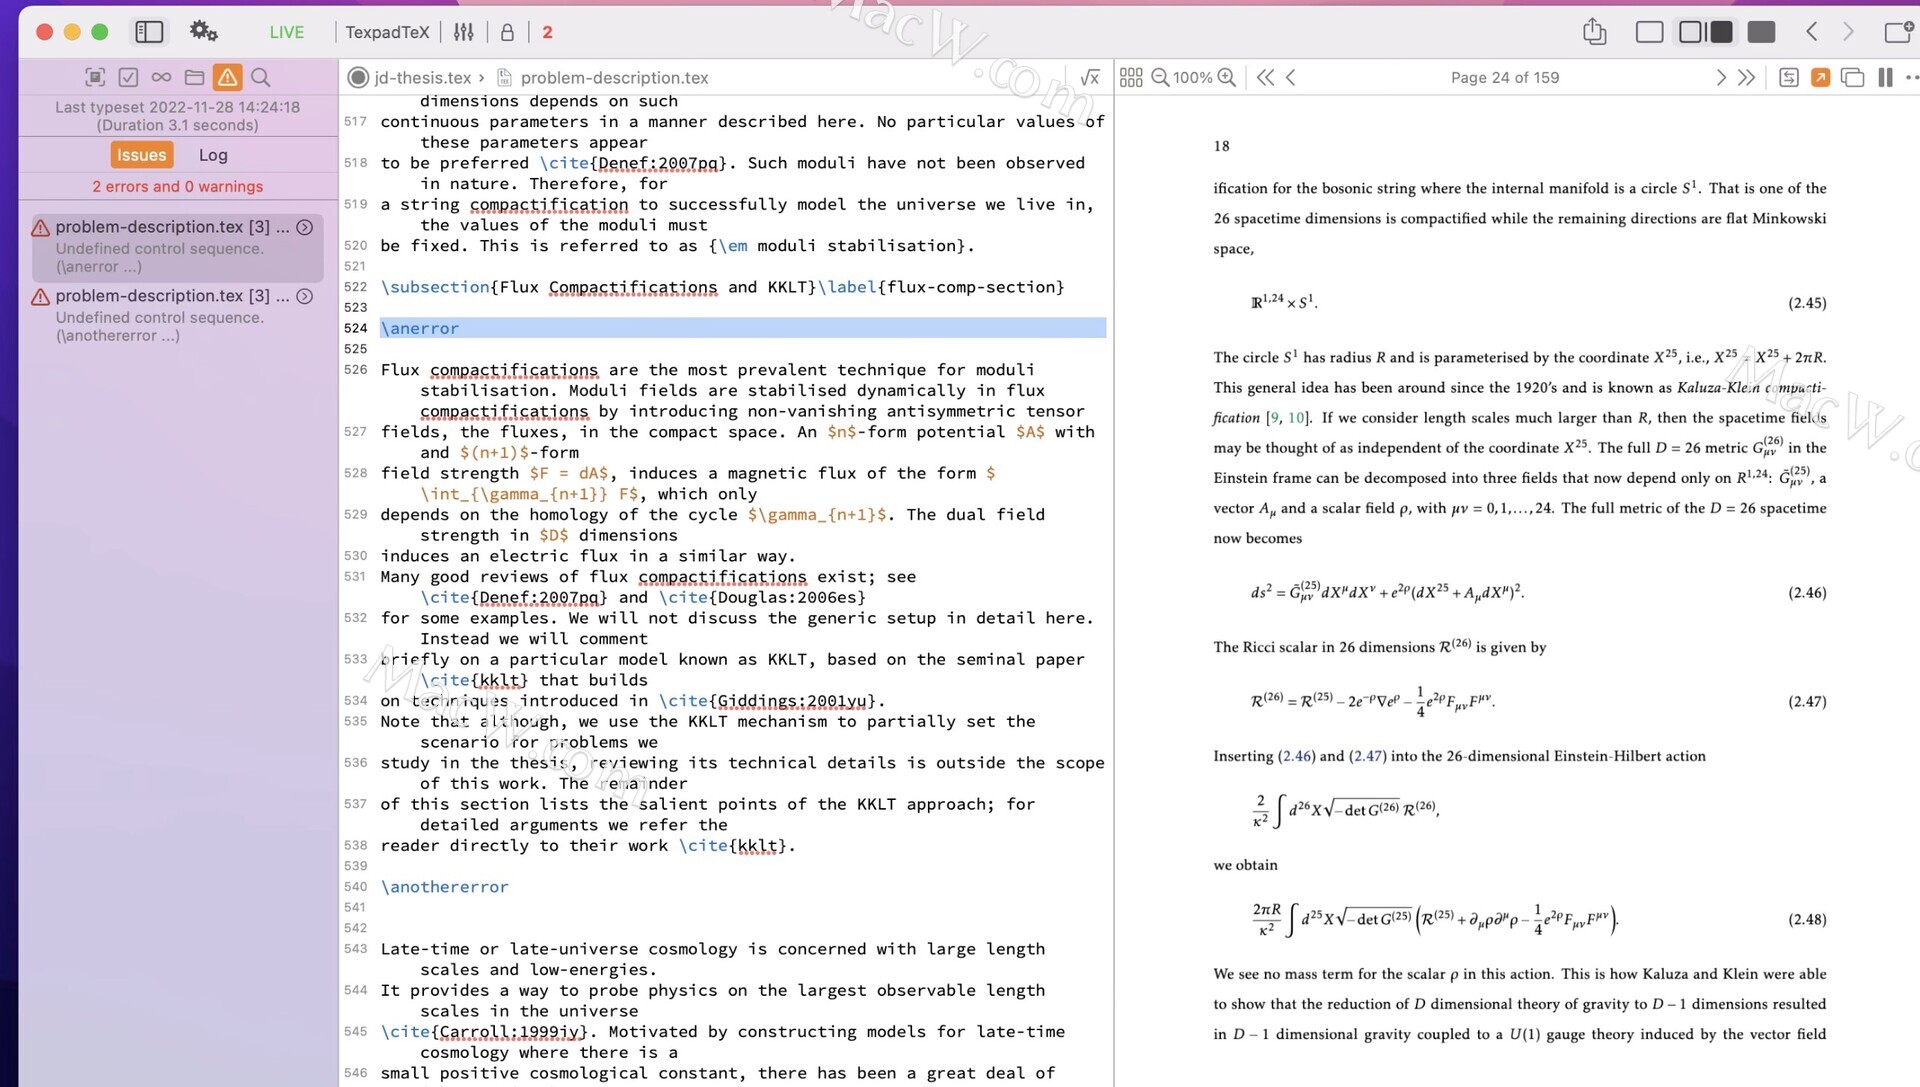
Task: Toggle the sync editor and PDF icon
Action: (x=1789, y=77)
